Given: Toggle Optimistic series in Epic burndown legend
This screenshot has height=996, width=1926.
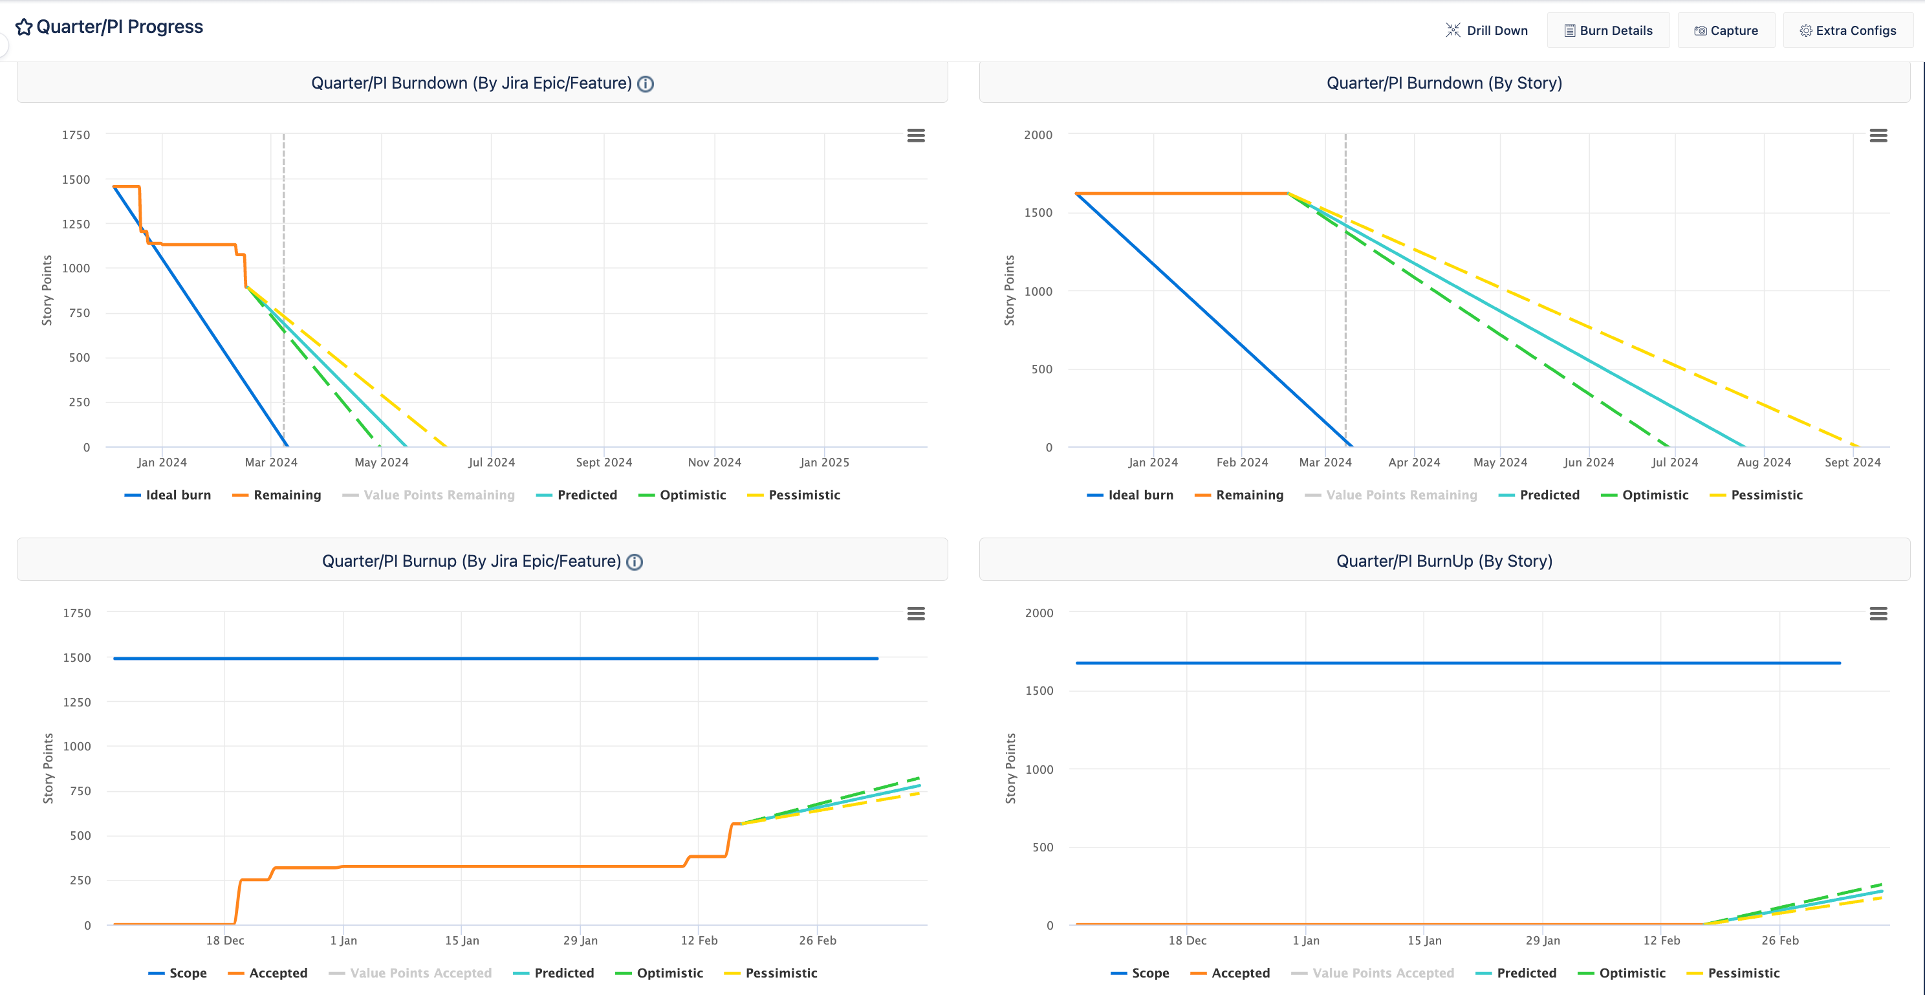Looking at the screenshot, I should (682, 495).
